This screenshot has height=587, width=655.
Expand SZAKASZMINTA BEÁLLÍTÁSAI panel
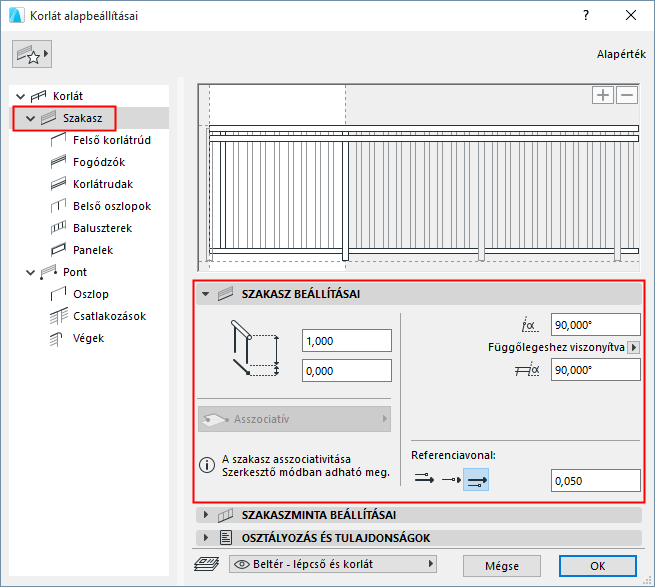click(205, 515)
